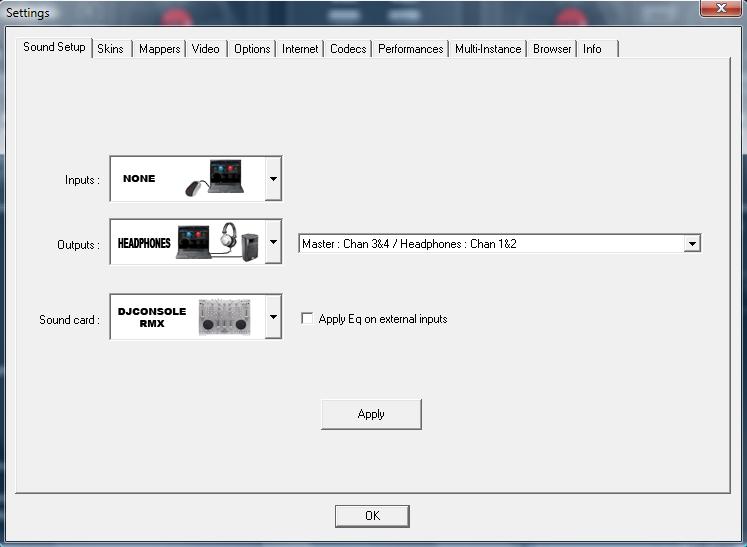Screen dimensions: 747x547
Task: Click the Inputs : field label
Action: 82,180
